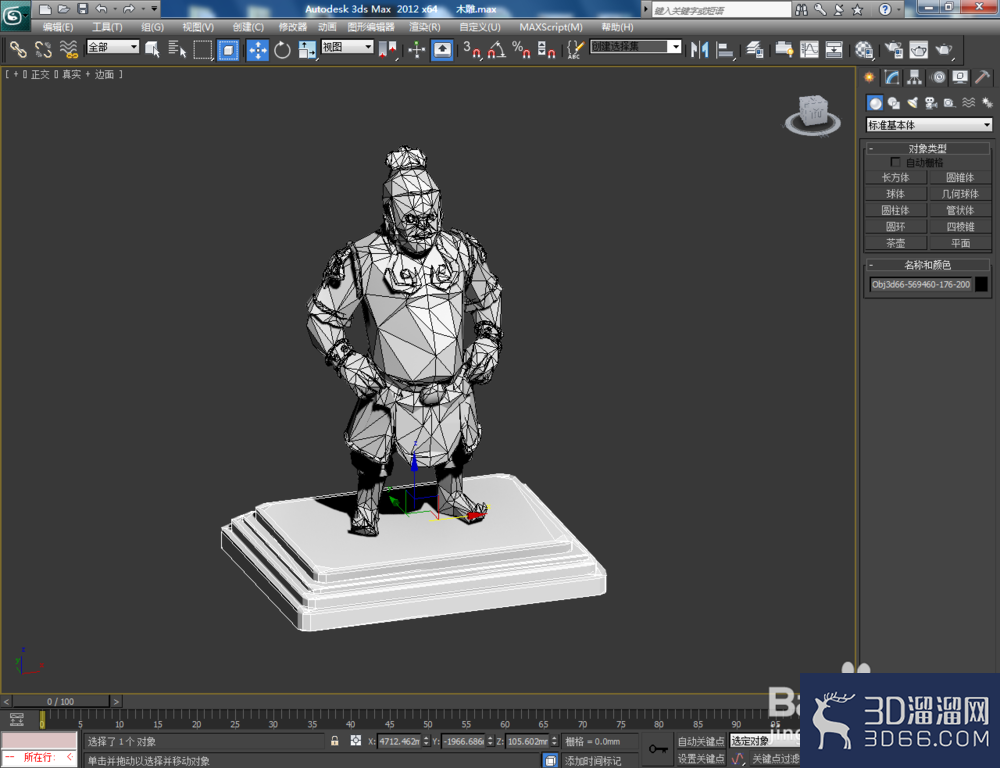Click the object name field Obj3d66-569460

(x=921, y=284)
